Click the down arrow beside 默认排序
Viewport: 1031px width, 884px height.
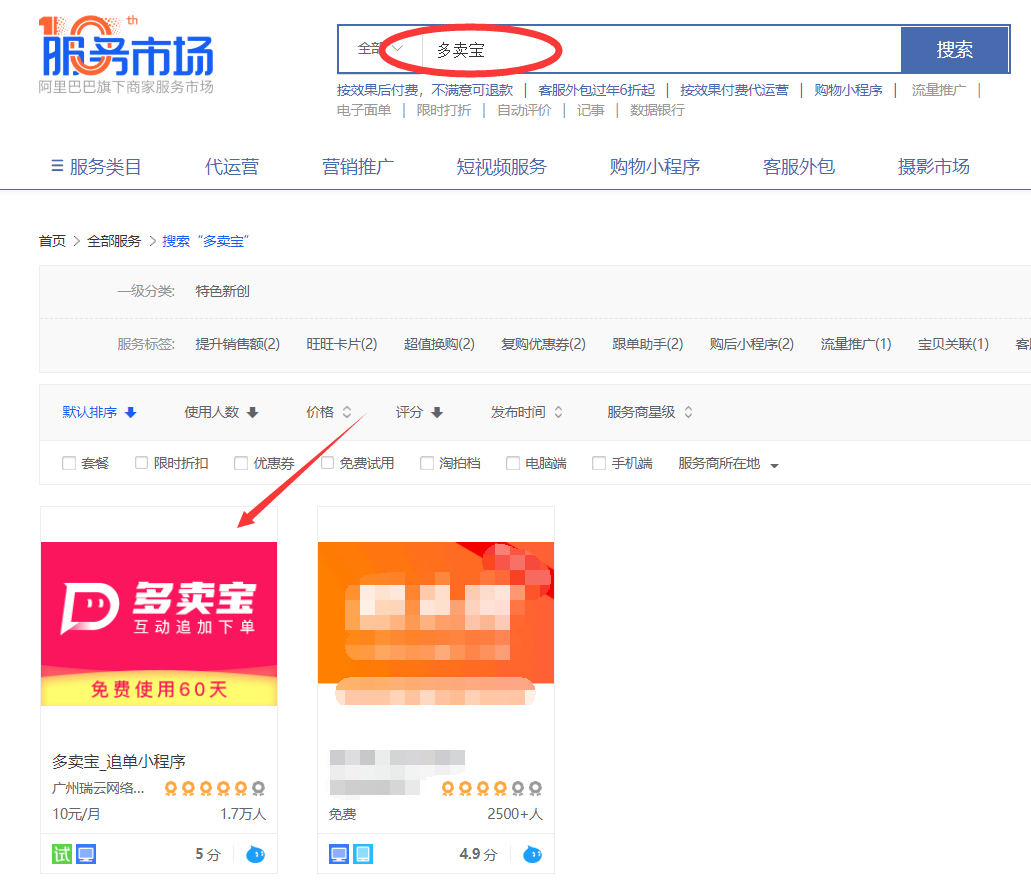[x=131, y=412]
